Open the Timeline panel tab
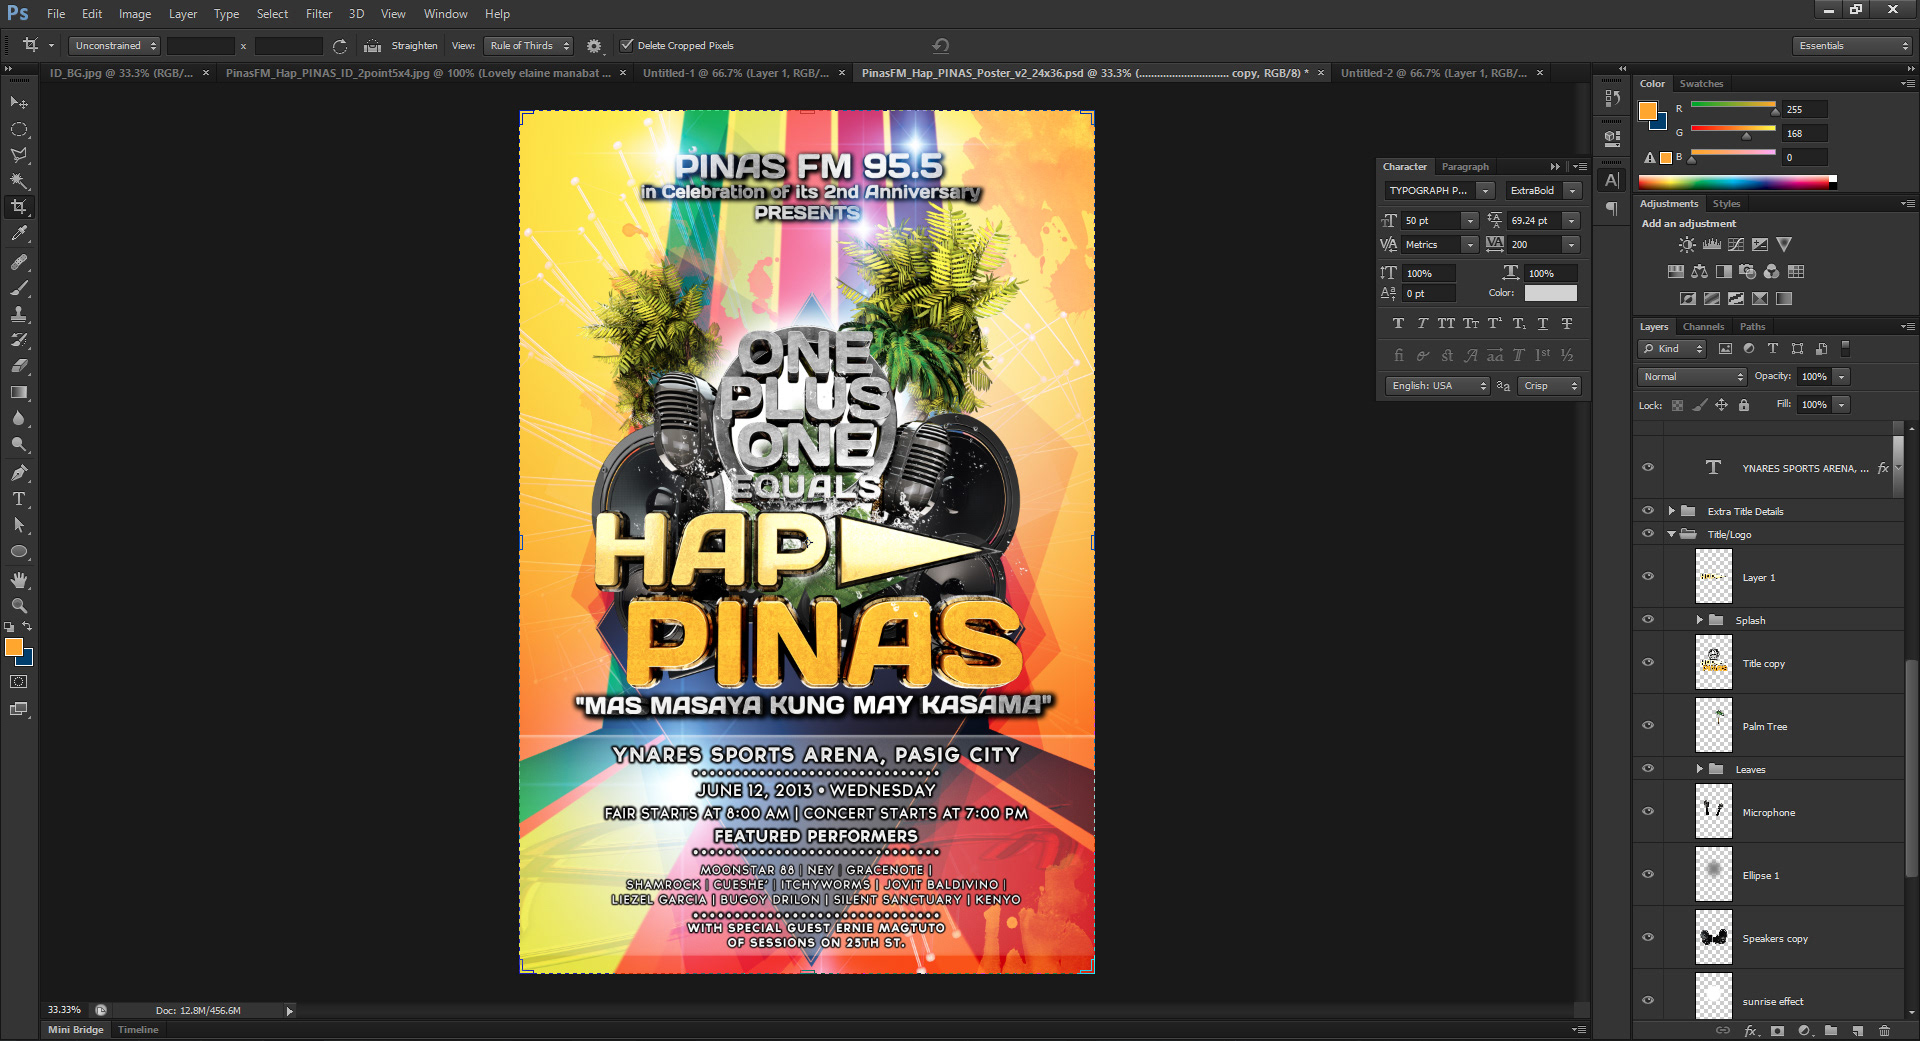This screenshot has width=1920, height=1041. [138, 1030]
